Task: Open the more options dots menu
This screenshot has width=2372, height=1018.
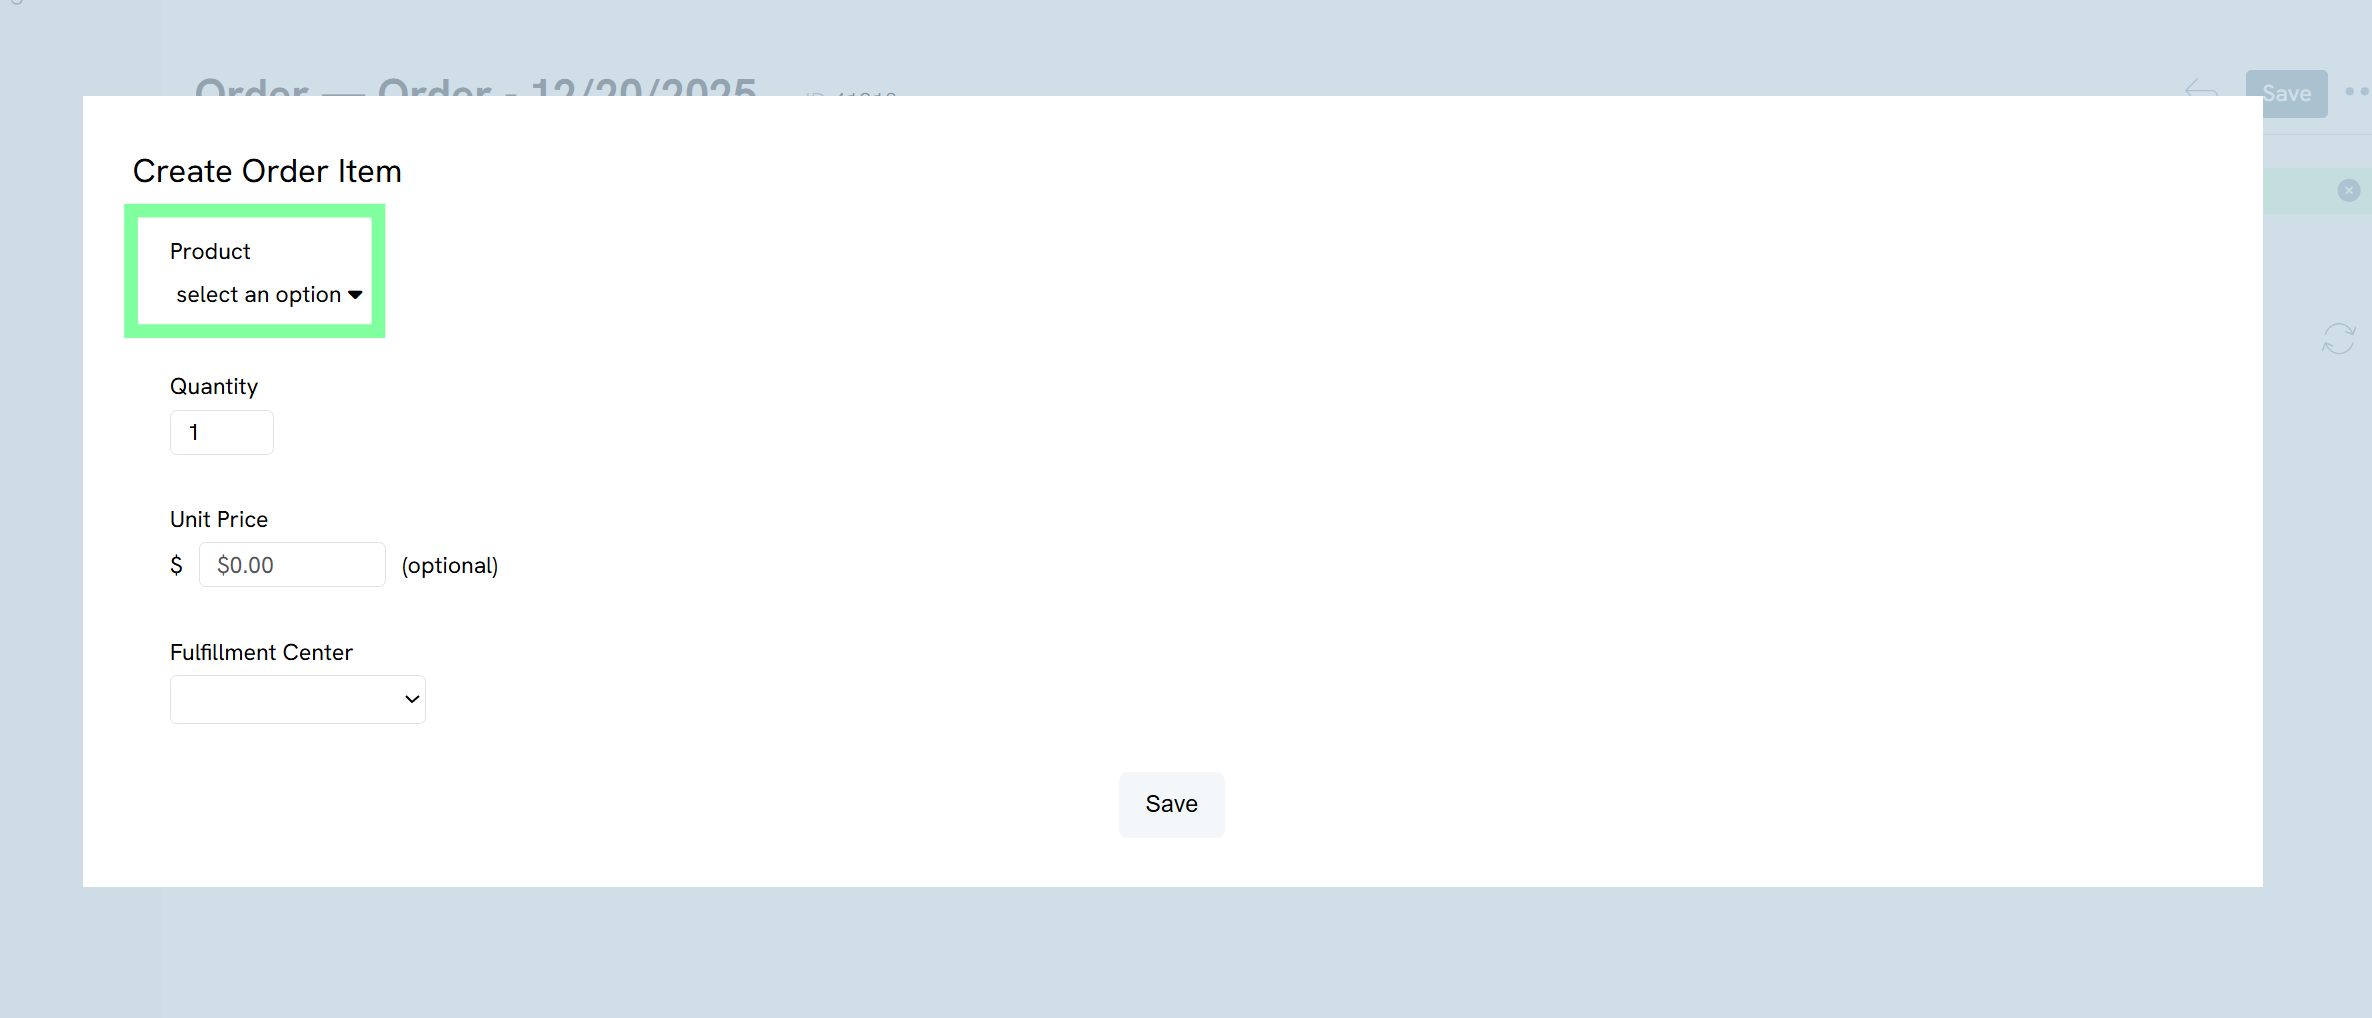Action: (x=2356, y=92)
